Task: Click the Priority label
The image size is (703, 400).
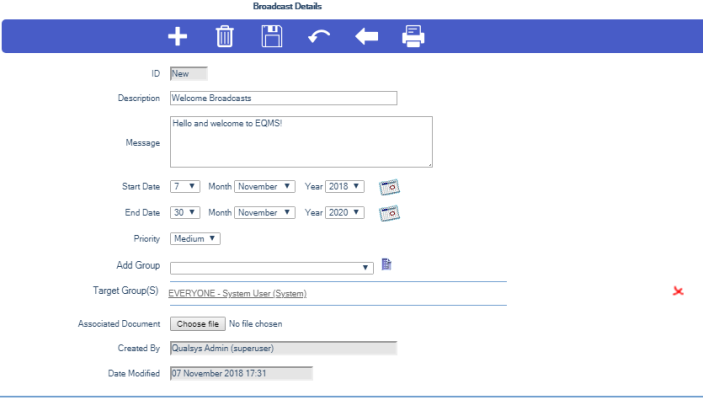Action: pyautogui.click(x=147, y=239)
